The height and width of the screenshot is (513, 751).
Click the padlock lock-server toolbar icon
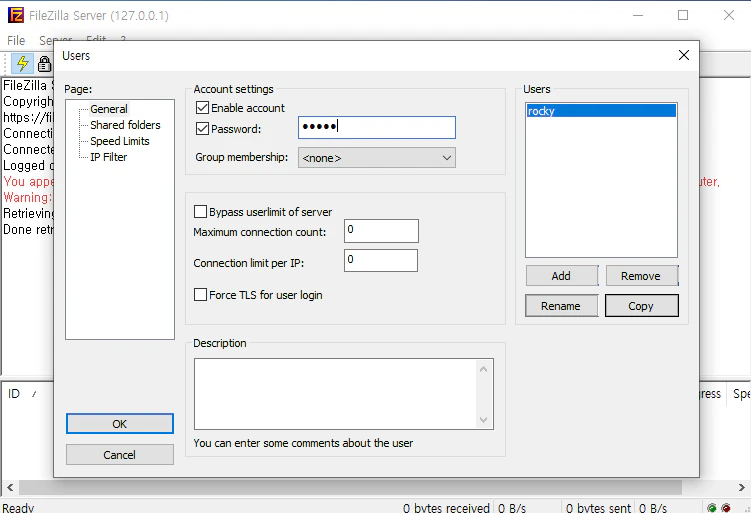pyautogui.click(x=45, y=63)
